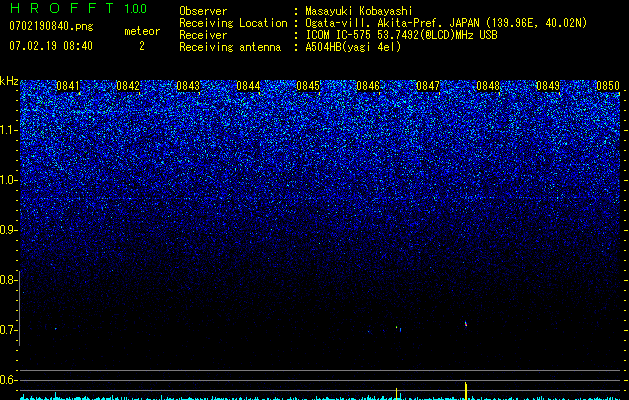Viewport: 629px width, 400px height.
Task: Click the 'Receiving antenna' label
Action: click(230, 47)
